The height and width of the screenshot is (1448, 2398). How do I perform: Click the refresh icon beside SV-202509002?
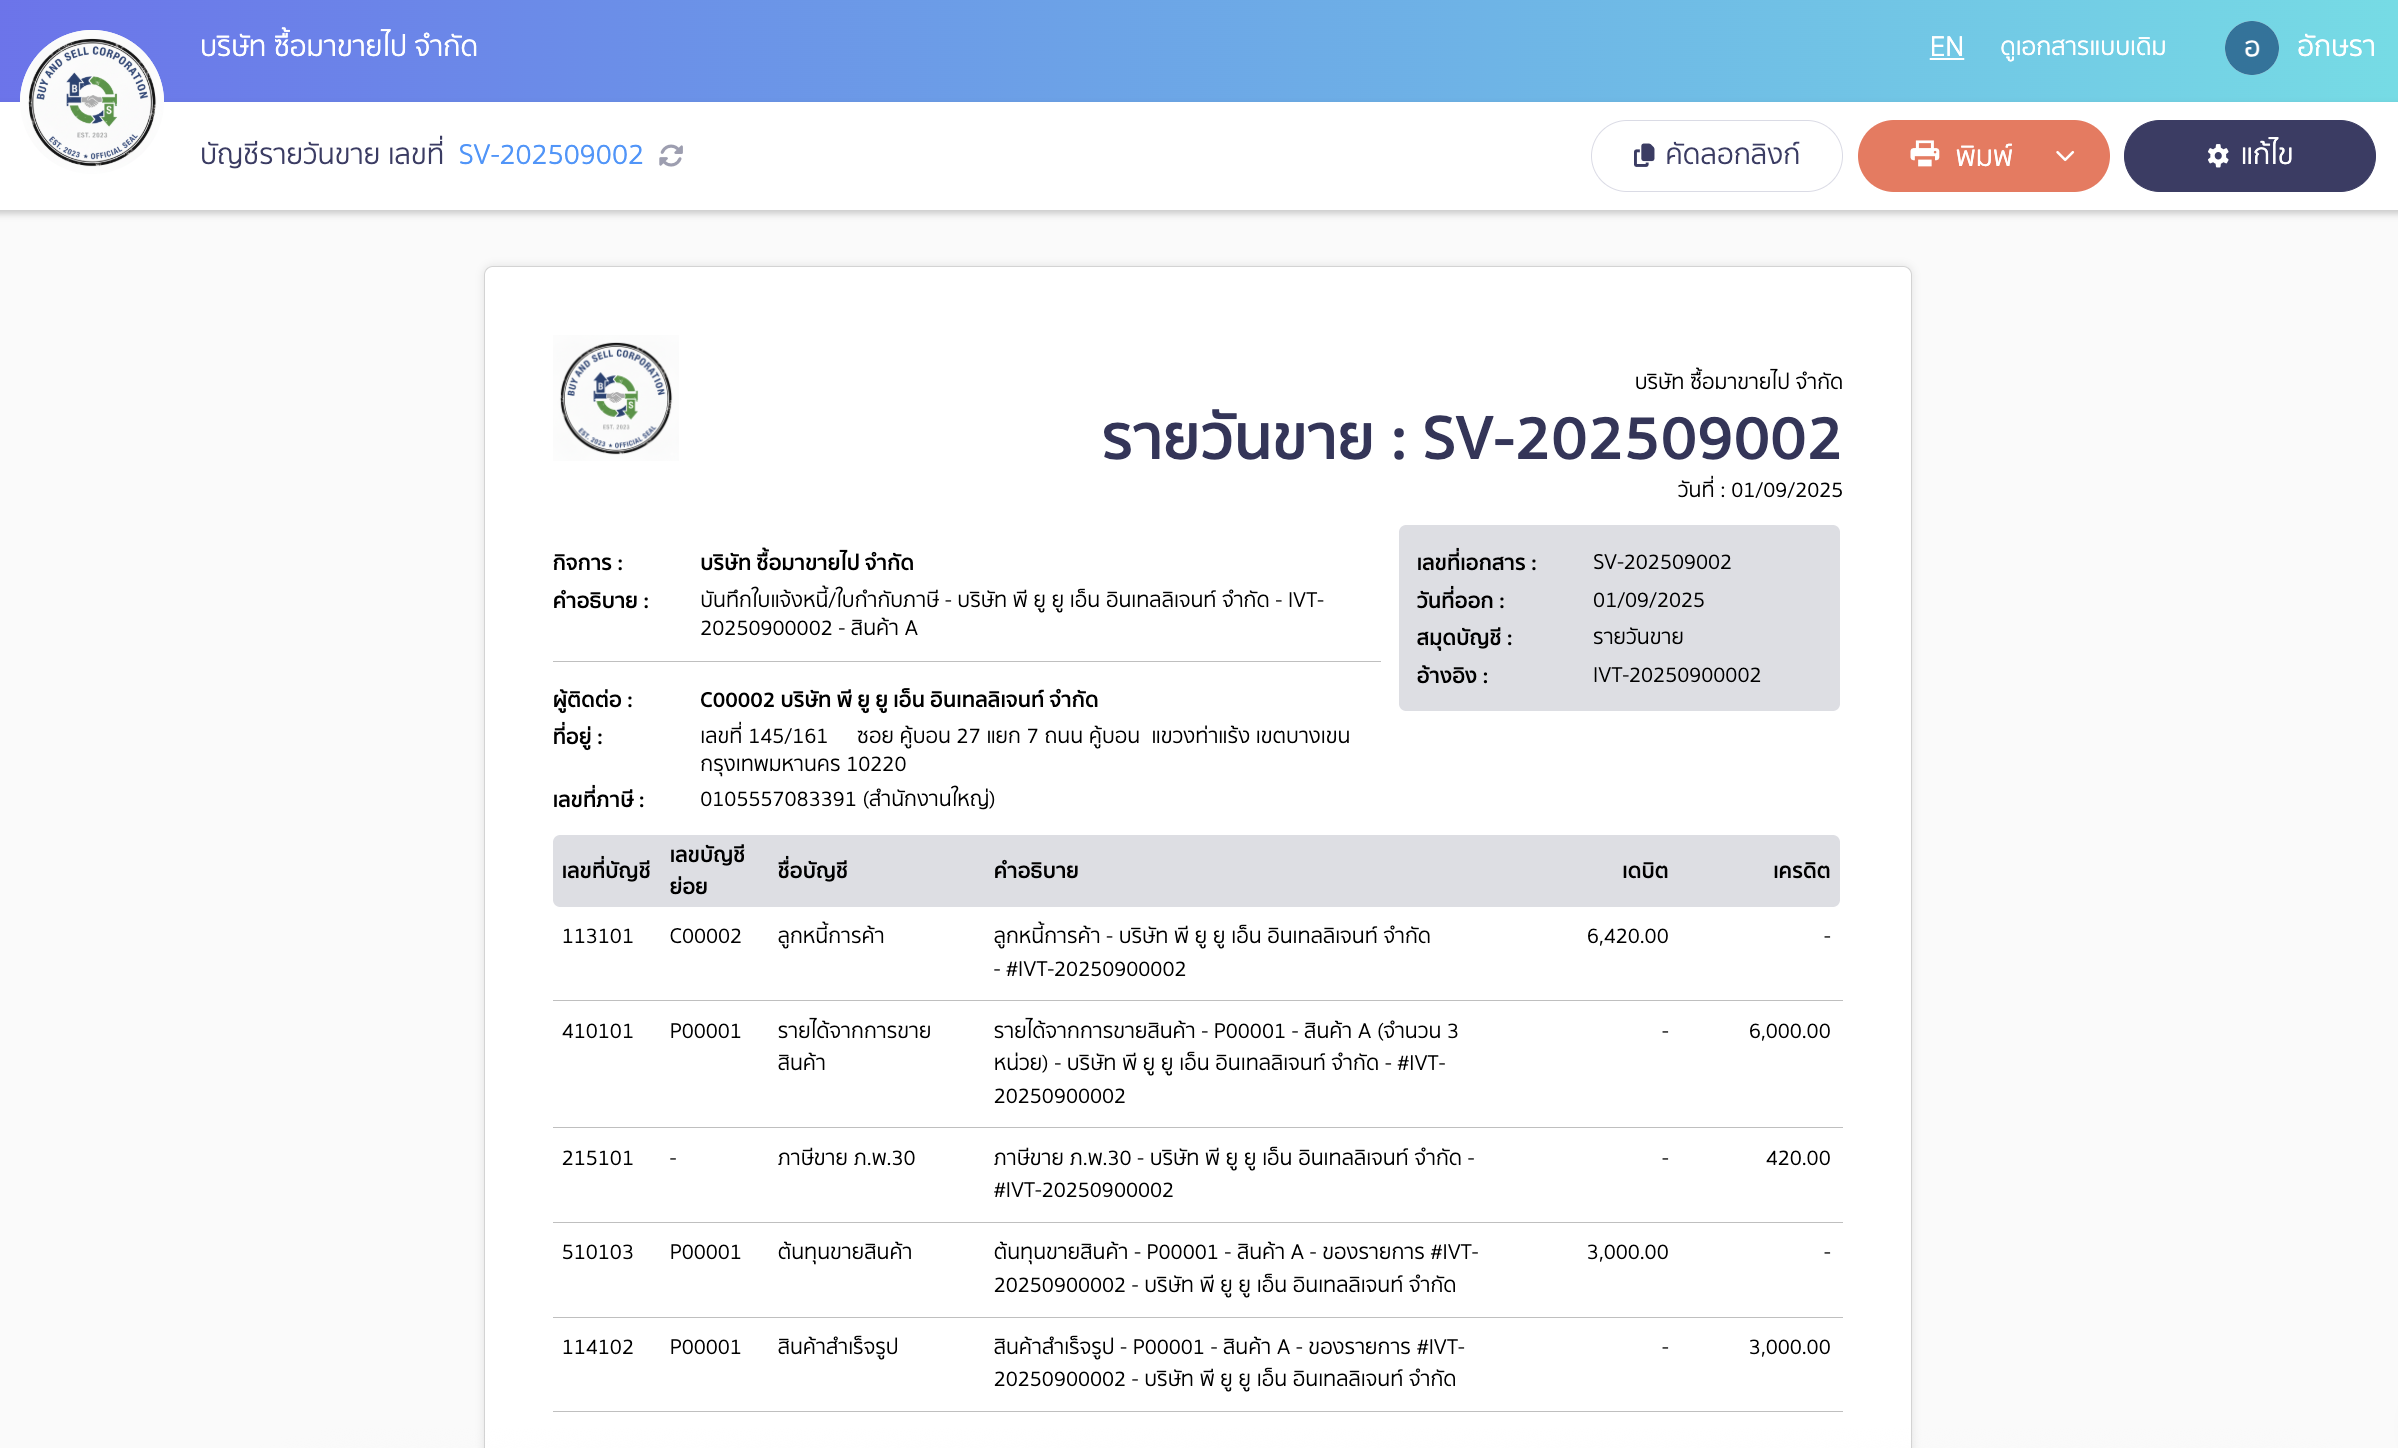click(x=670, y=155)
